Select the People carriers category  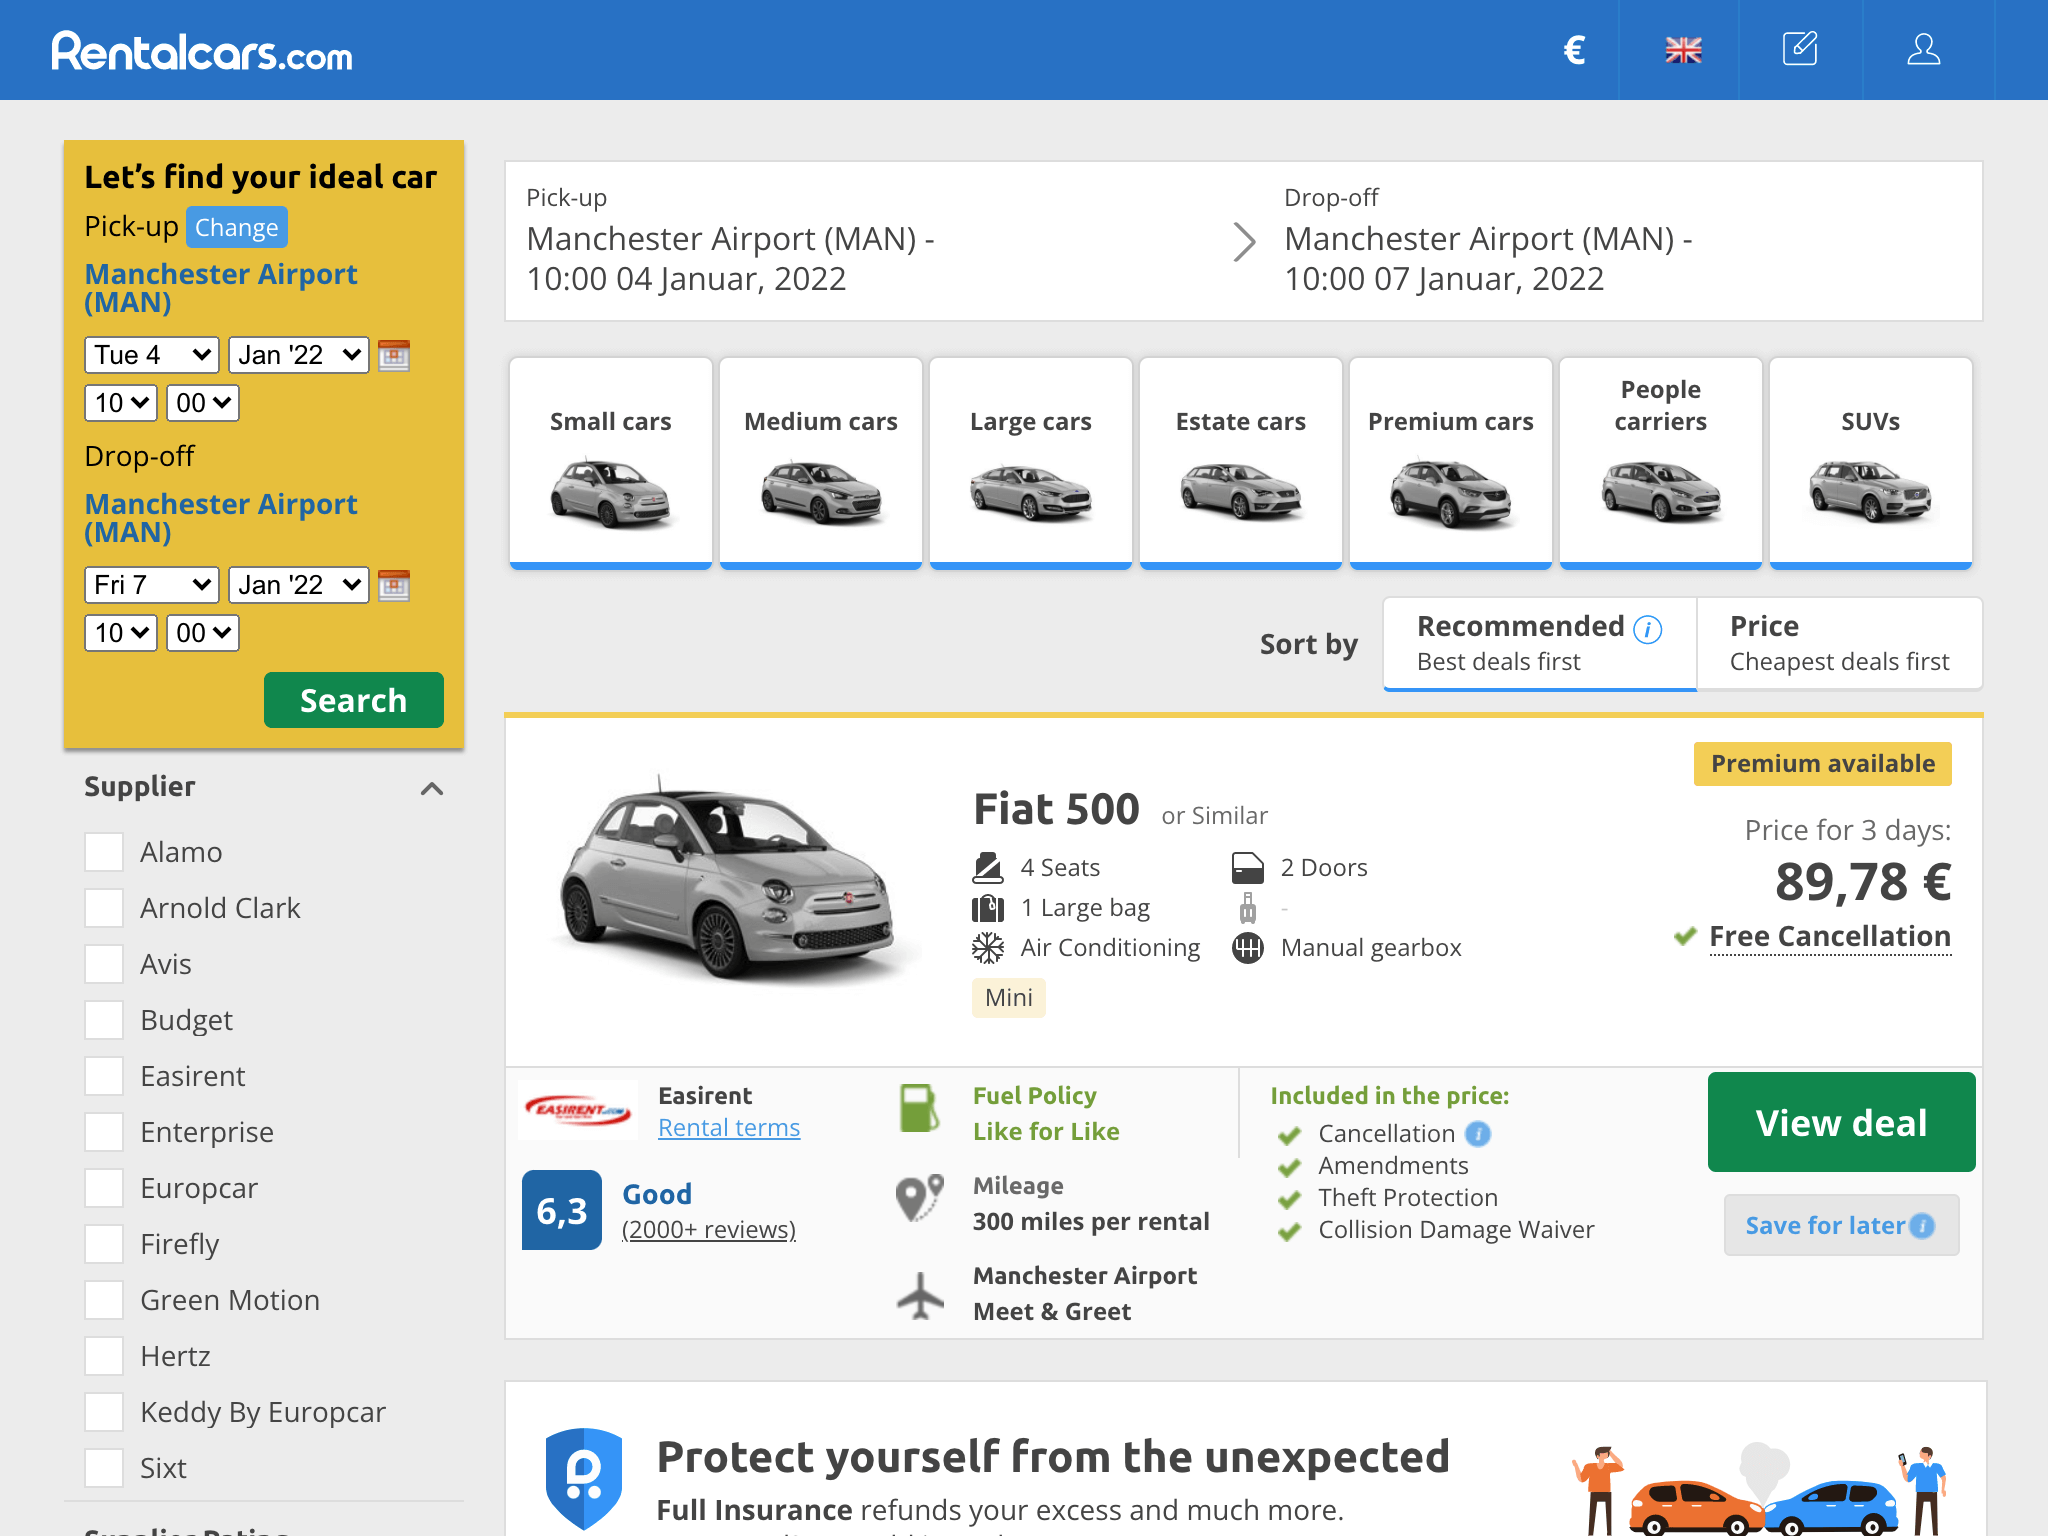[1661, 463]
